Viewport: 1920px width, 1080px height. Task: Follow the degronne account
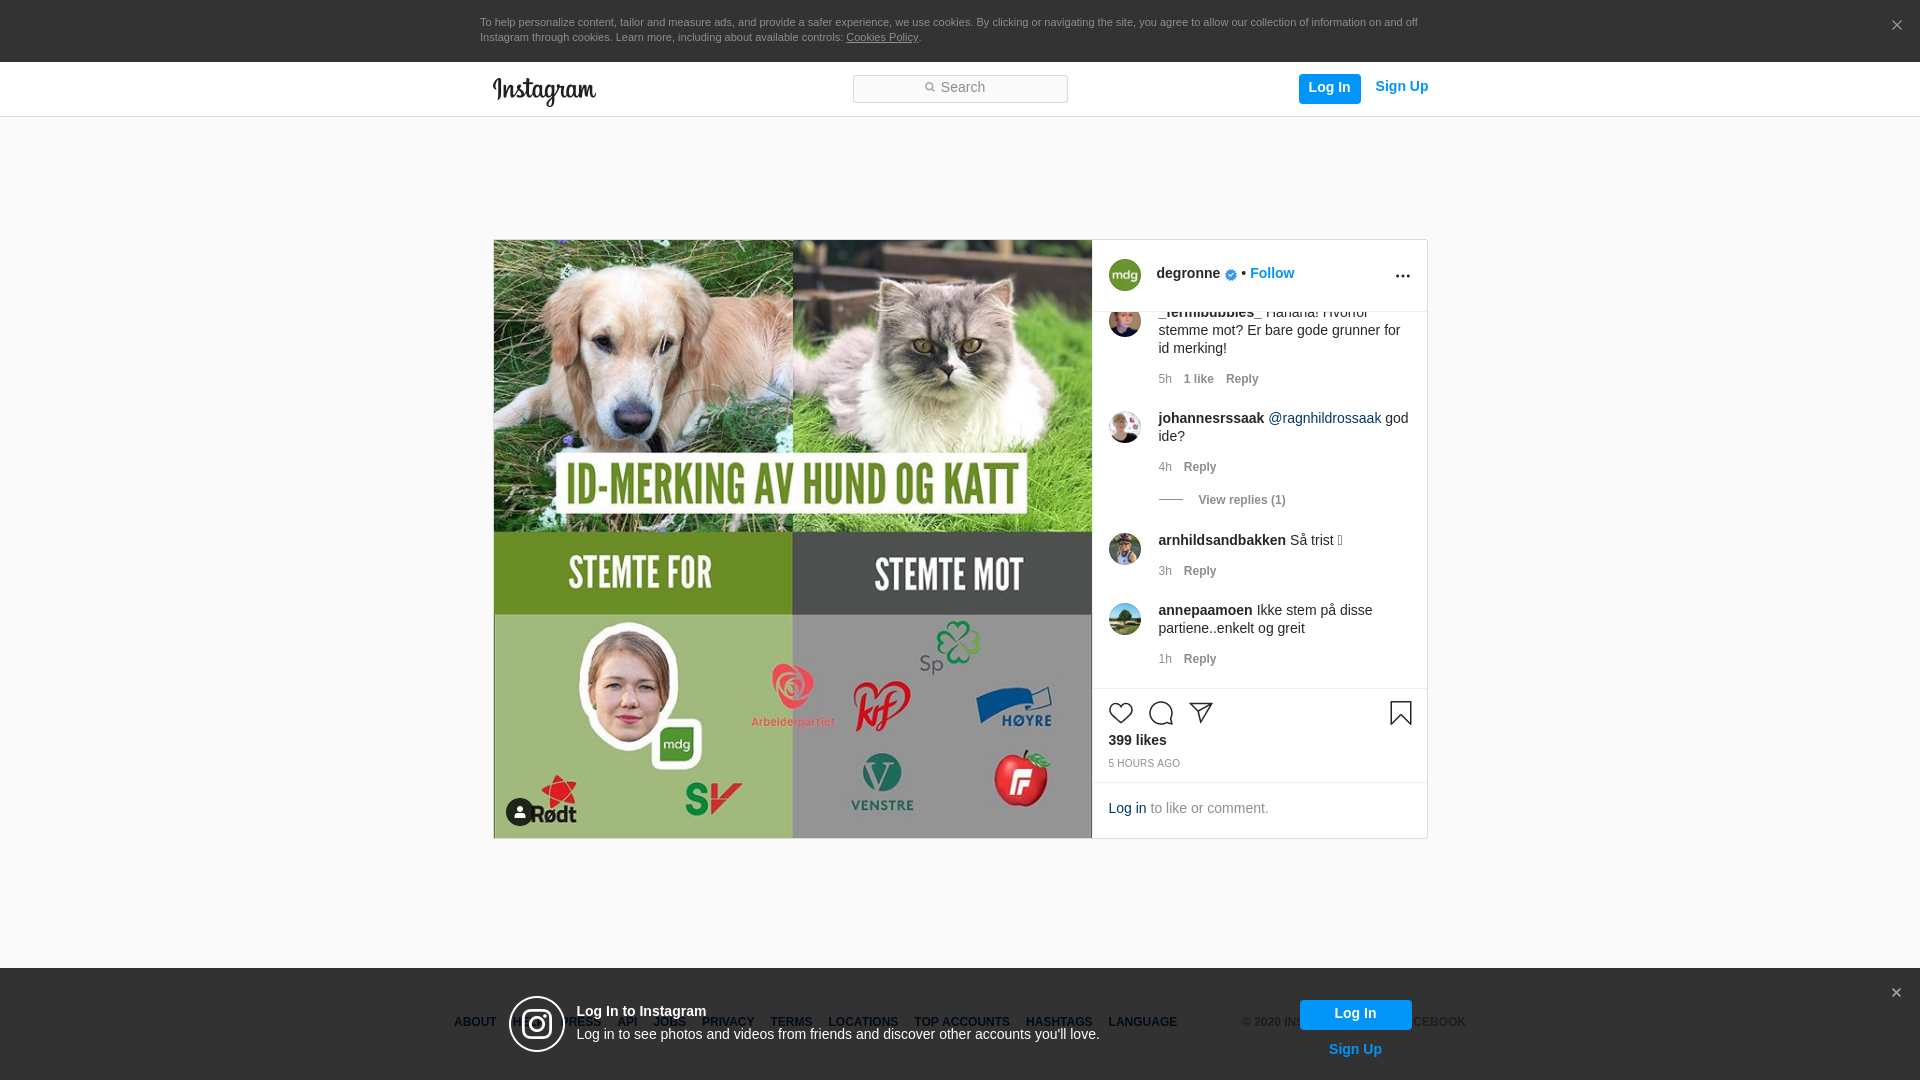(1271, 274)
